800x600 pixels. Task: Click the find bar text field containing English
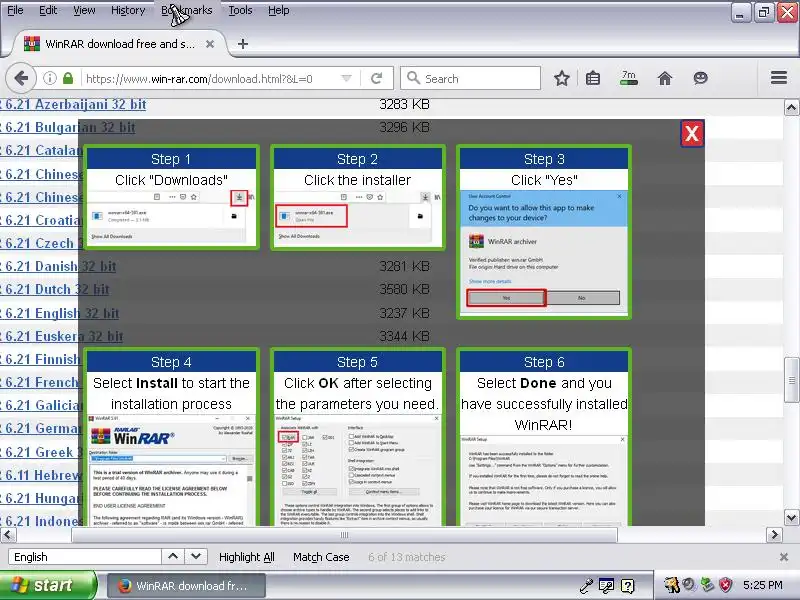pos(85,557)
